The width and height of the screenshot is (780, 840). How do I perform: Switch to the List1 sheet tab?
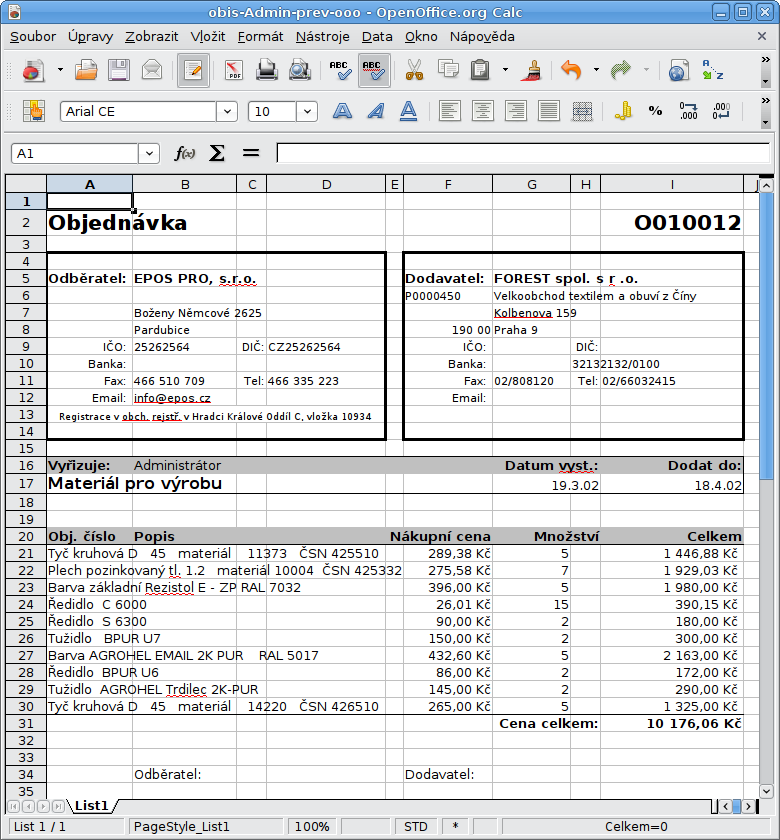coord(91,805)
